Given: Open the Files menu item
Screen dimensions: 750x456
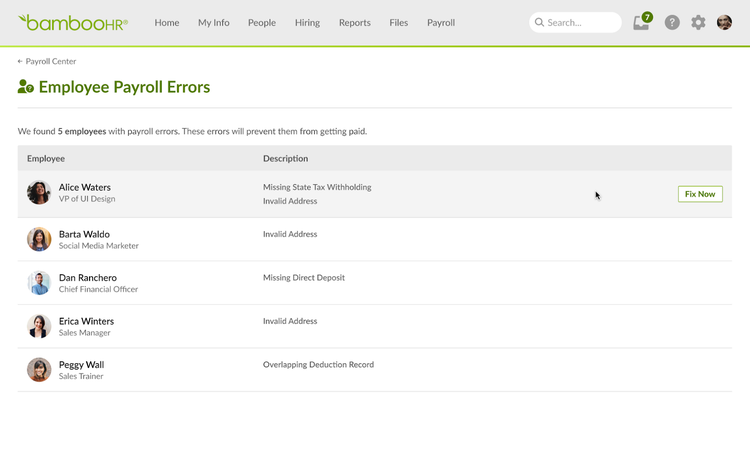Looking at the screenshot, I should pos(398,22).
